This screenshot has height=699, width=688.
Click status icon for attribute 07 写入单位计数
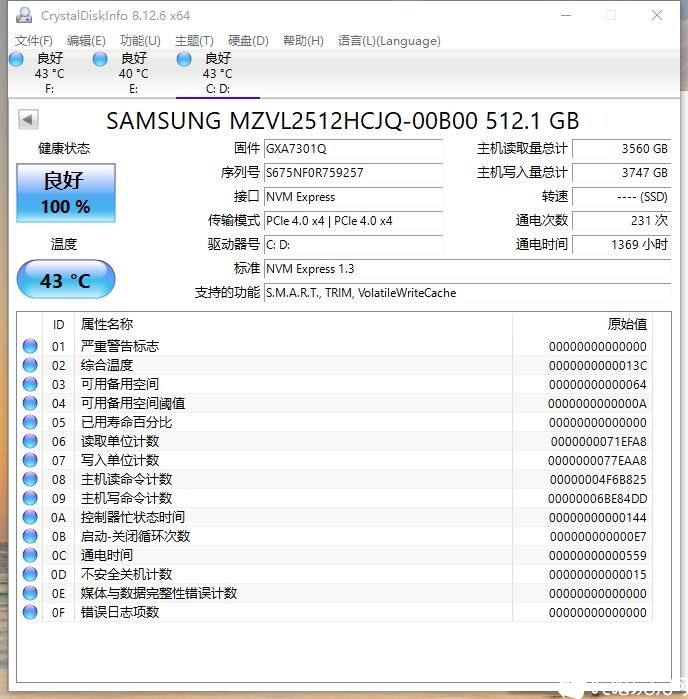point(30,460)
